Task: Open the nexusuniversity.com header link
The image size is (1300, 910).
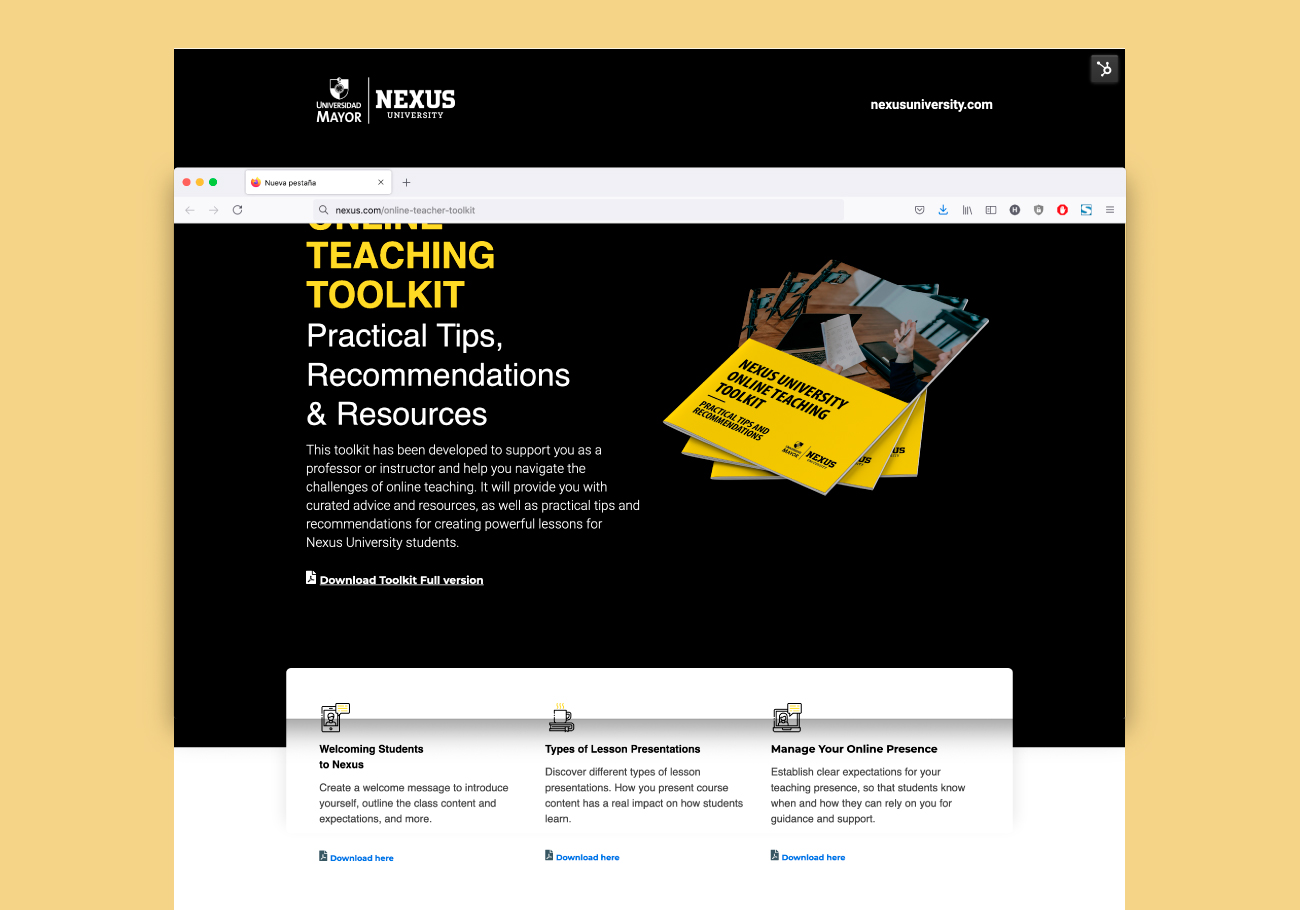Action: (x=931, y=105)
